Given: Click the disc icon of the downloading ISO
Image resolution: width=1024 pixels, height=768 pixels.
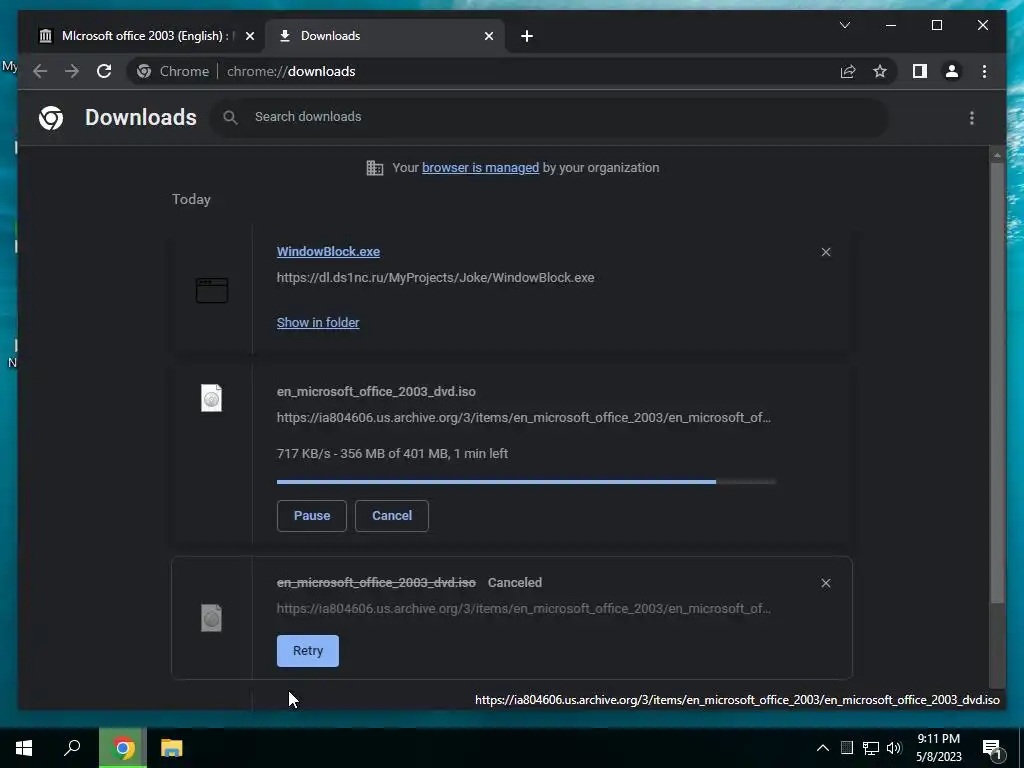Looking at the screenshot, I should [x=211, y=398].
